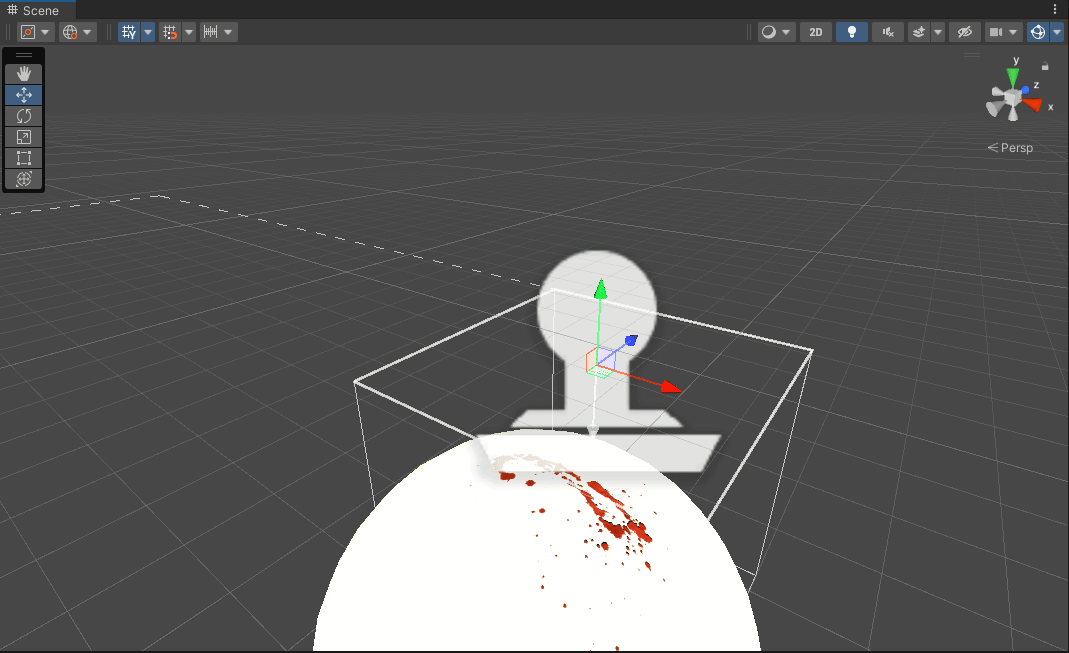
Task: Click the shading mode sphere icon
Action: click(x=768, y=31)
